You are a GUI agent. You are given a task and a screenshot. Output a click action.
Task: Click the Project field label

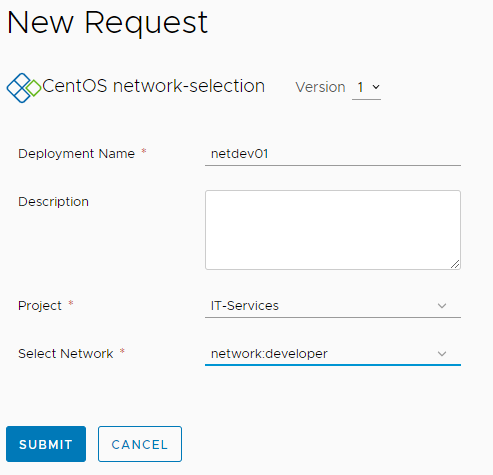(40, 306)
